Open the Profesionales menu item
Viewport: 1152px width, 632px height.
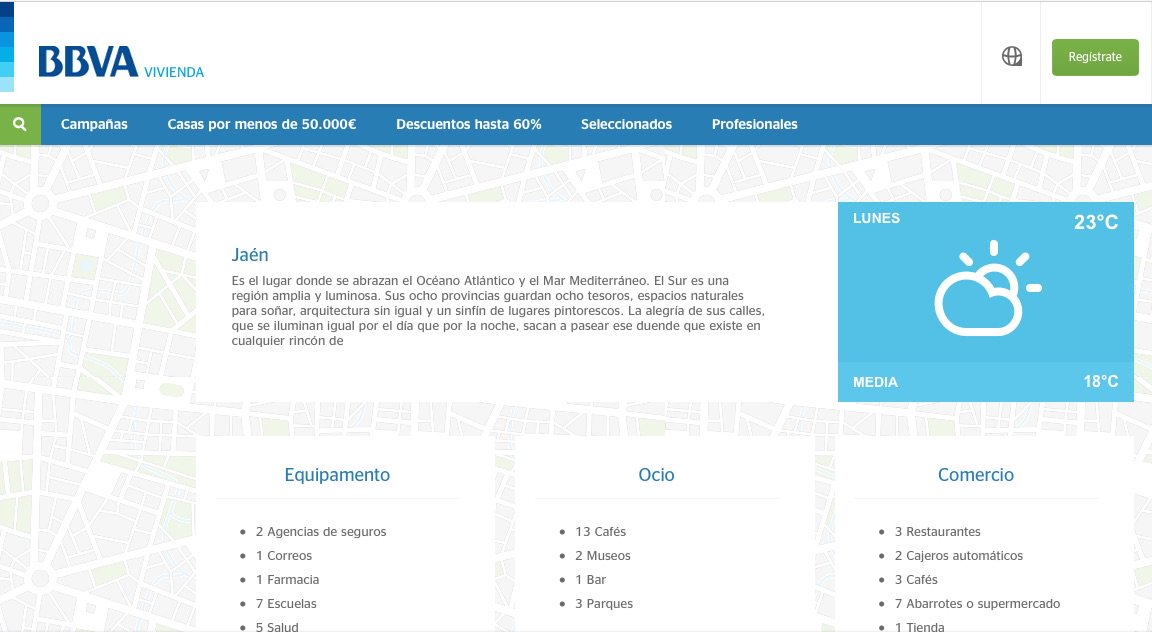(x=755, y=124)
